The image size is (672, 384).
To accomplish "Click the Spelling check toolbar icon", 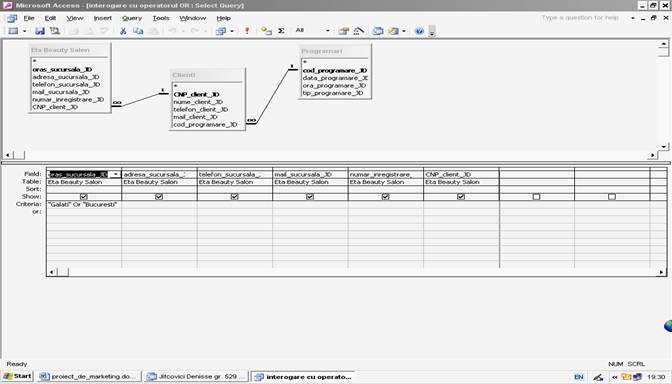I will tap(104, 31).
